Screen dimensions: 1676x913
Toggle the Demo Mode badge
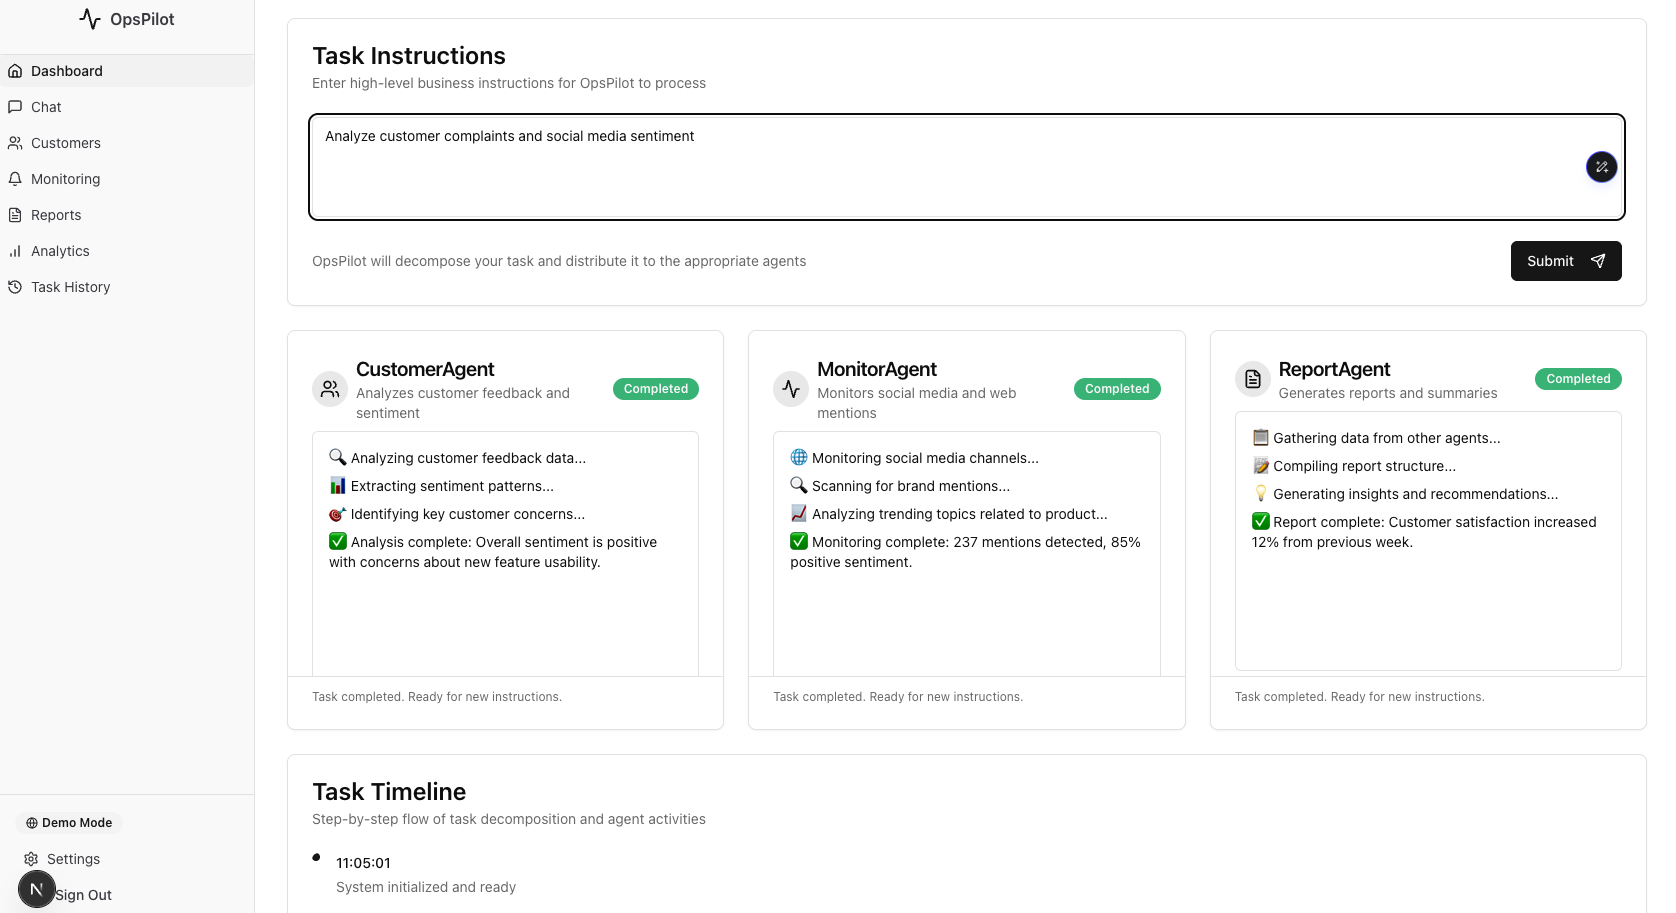(69, 823)
